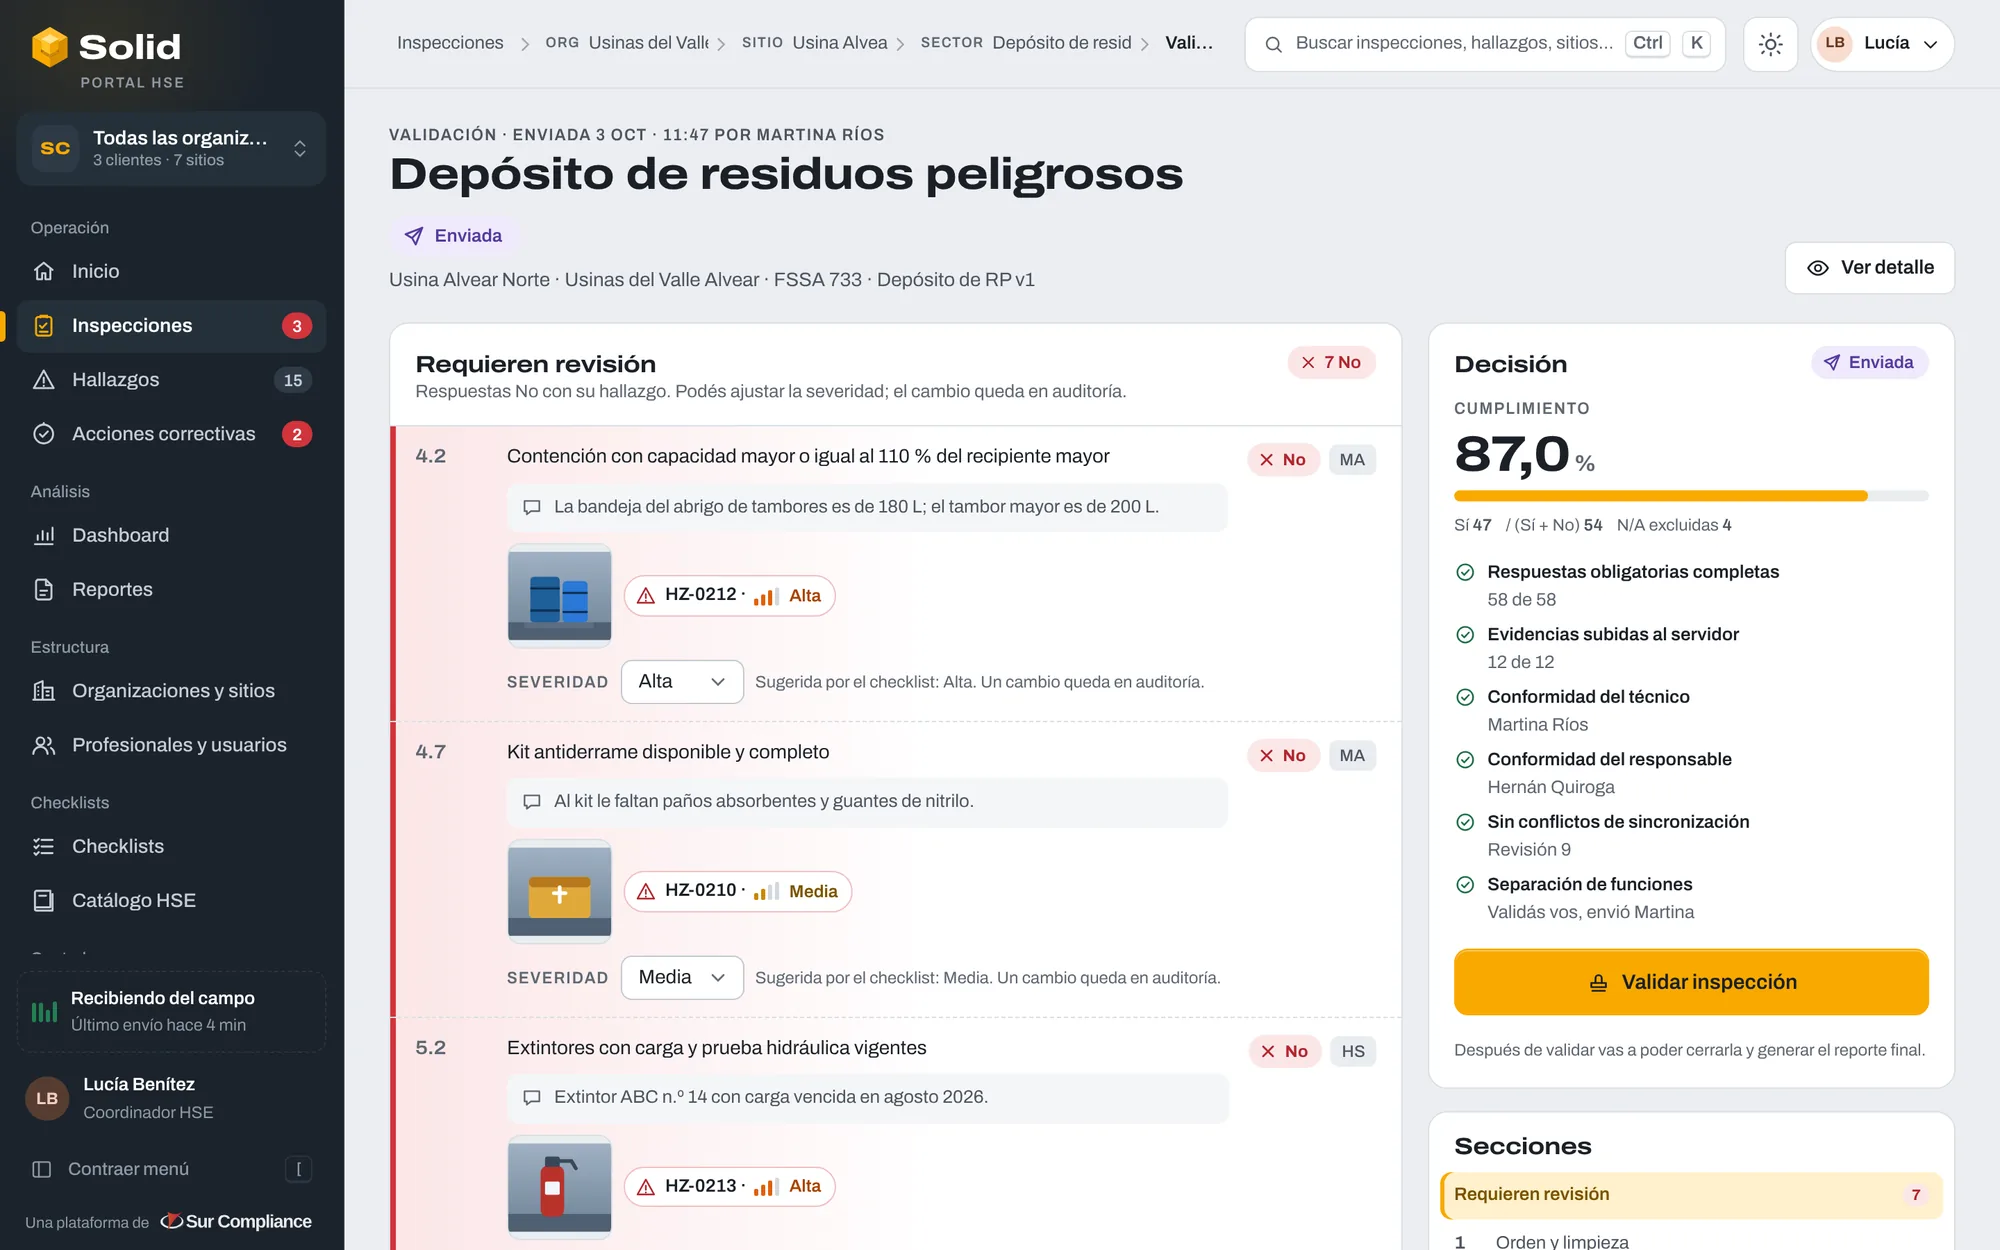
Task: Open Inspecciones section in sidebar
Action: coord(171,326)
